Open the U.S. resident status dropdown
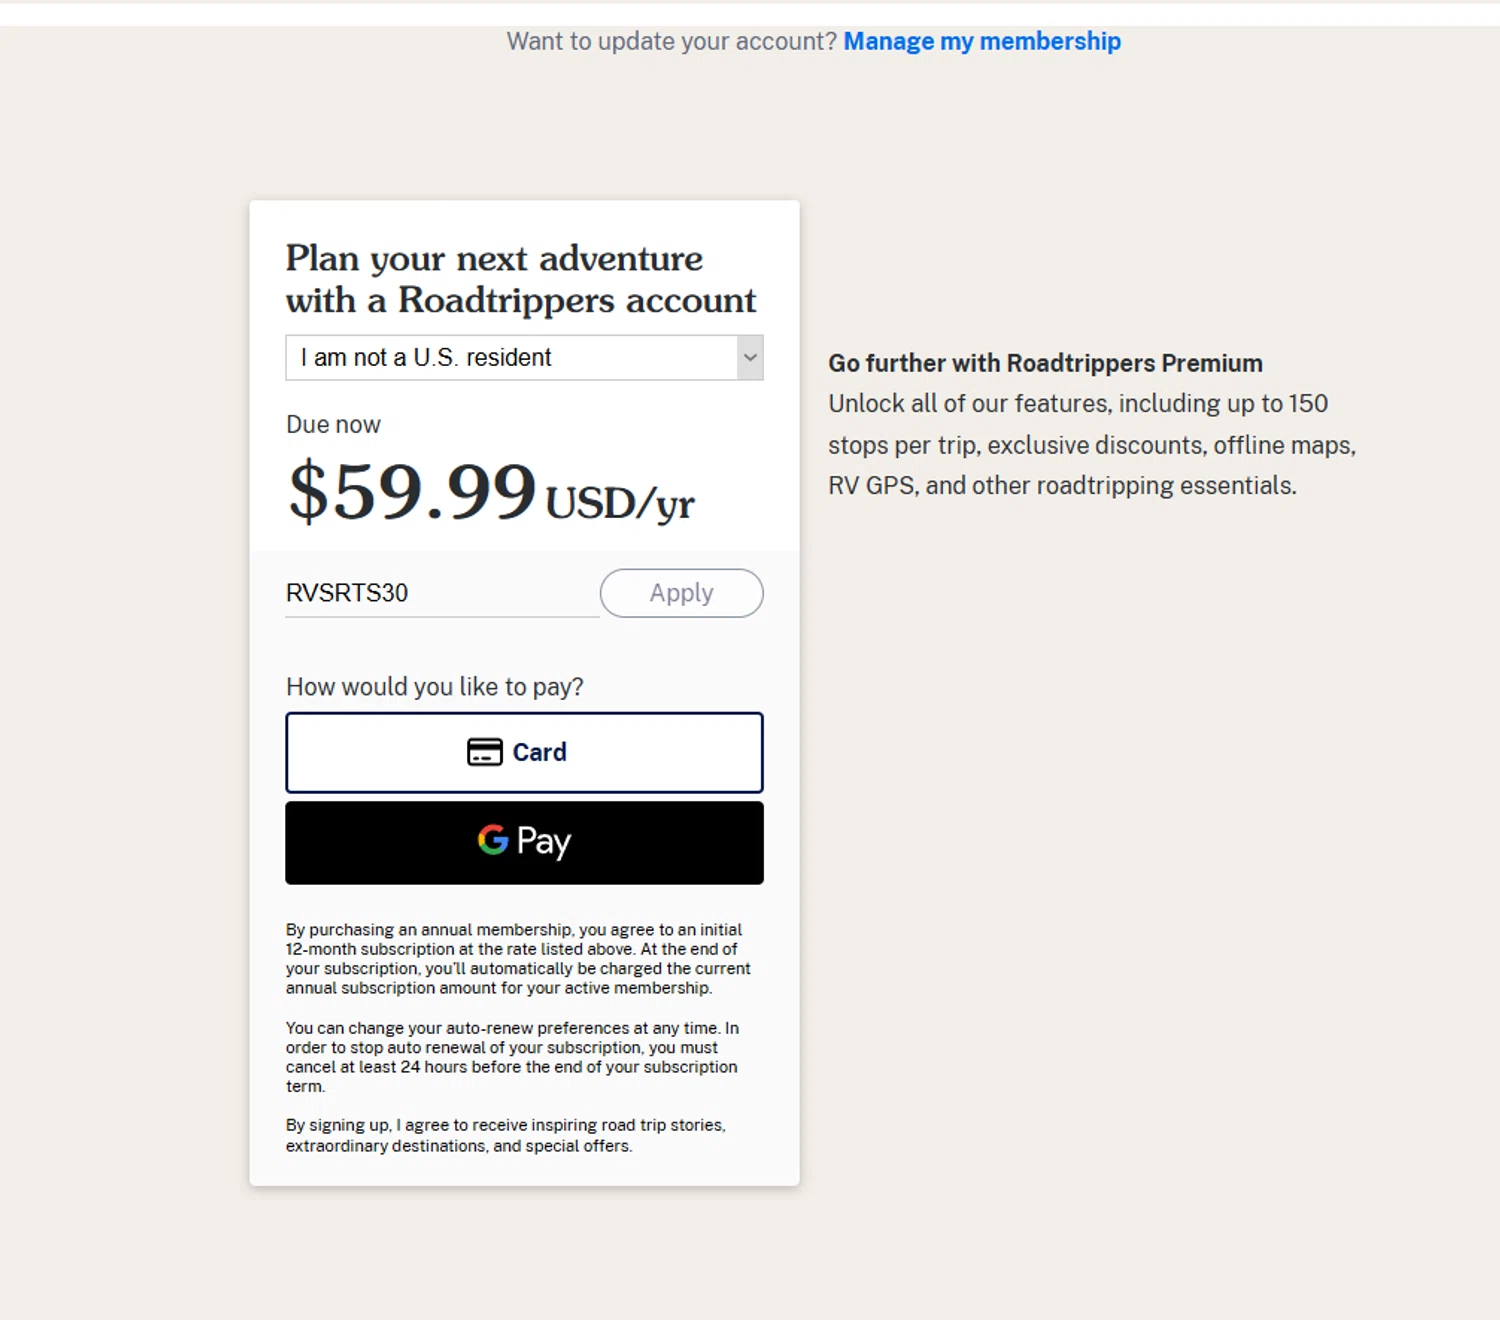 512,358
